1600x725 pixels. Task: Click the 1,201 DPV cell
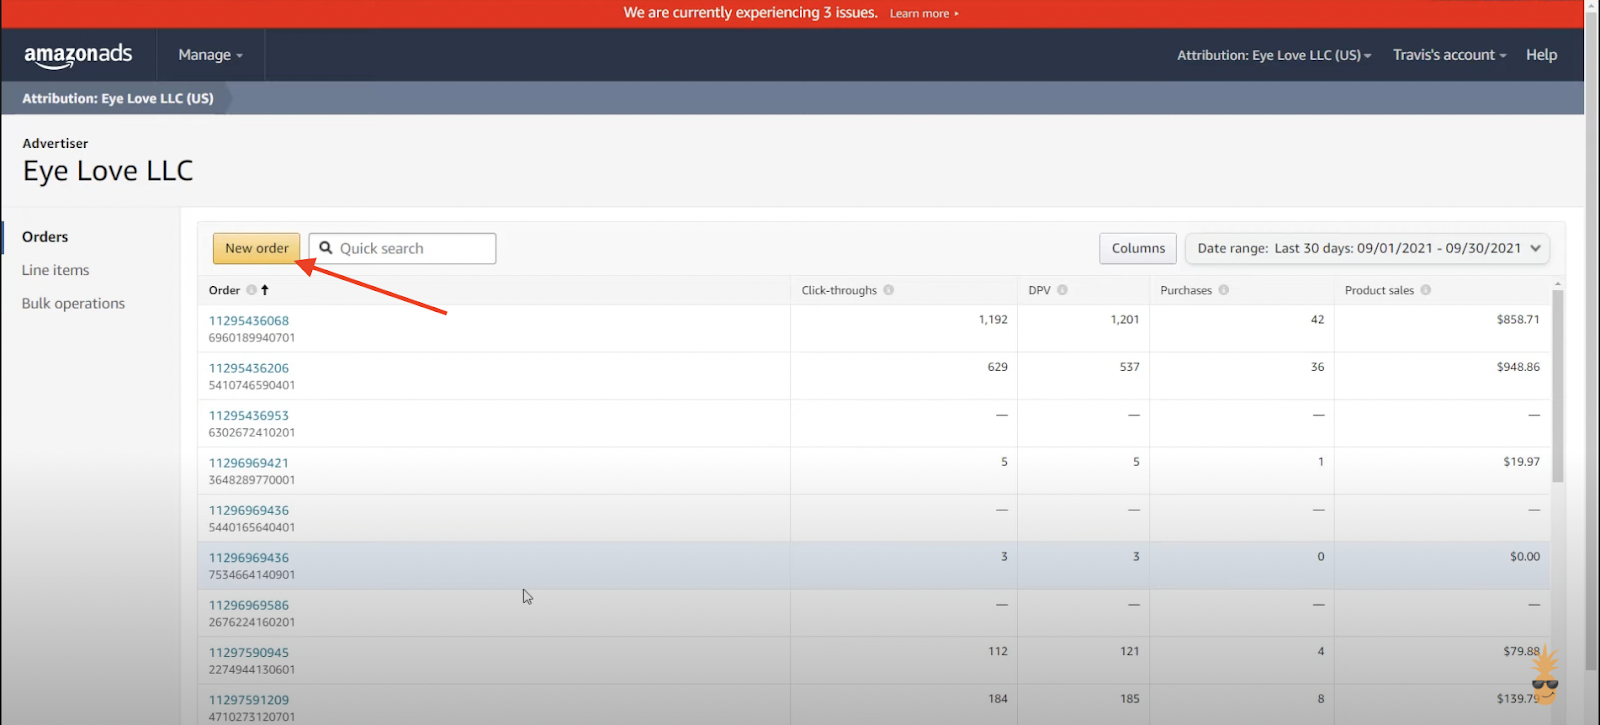tap(1125, 320)
